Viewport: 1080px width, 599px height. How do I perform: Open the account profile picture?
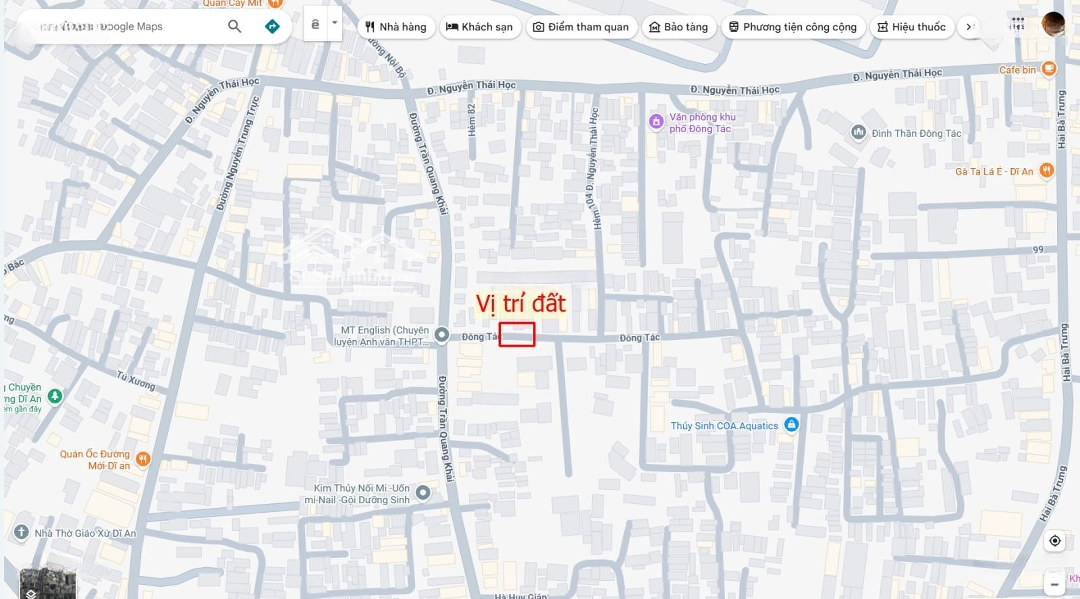[x=1053, y=24]
